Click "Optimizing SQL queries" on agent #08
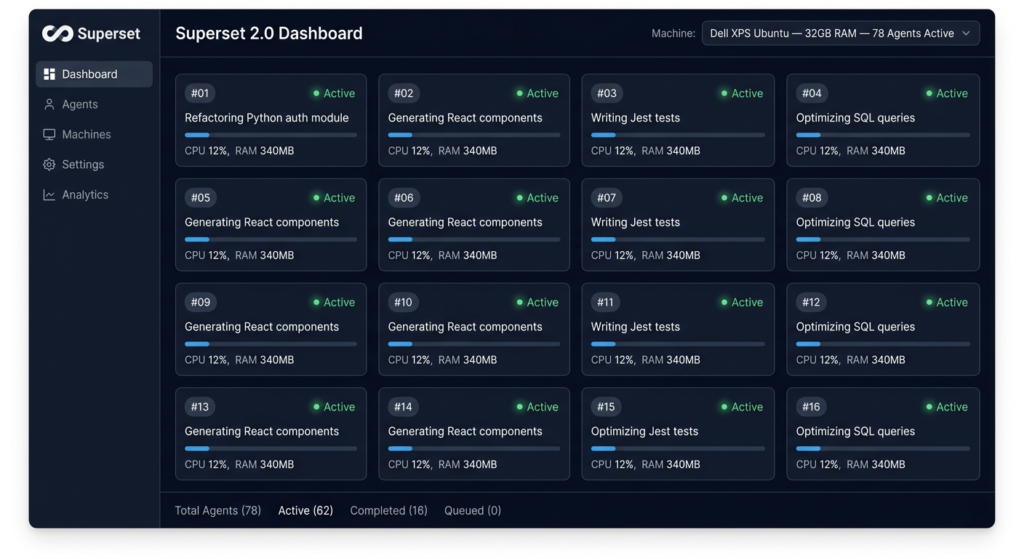 856,223
